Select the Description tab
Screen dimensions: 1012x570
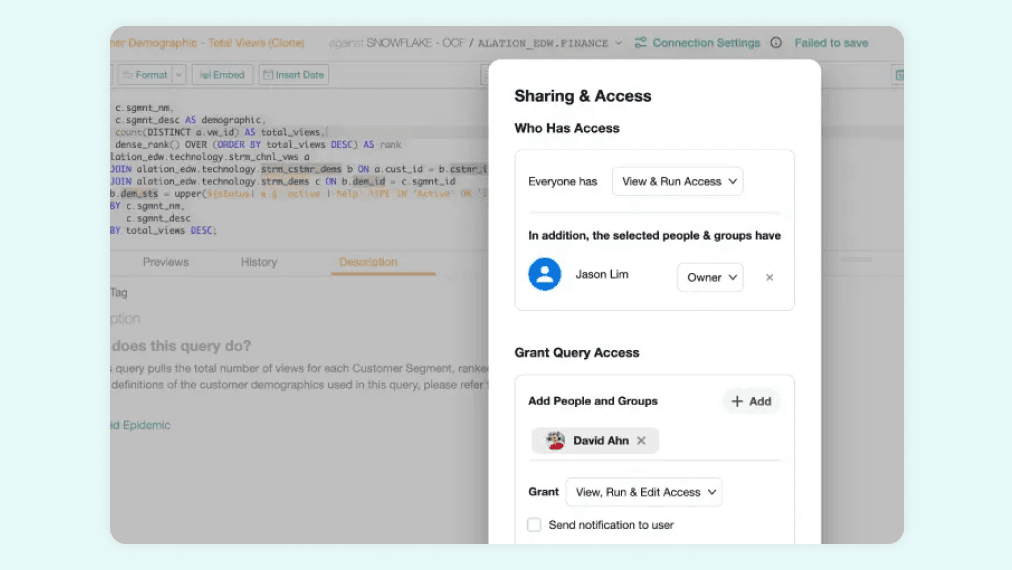(x=369, y=262)
